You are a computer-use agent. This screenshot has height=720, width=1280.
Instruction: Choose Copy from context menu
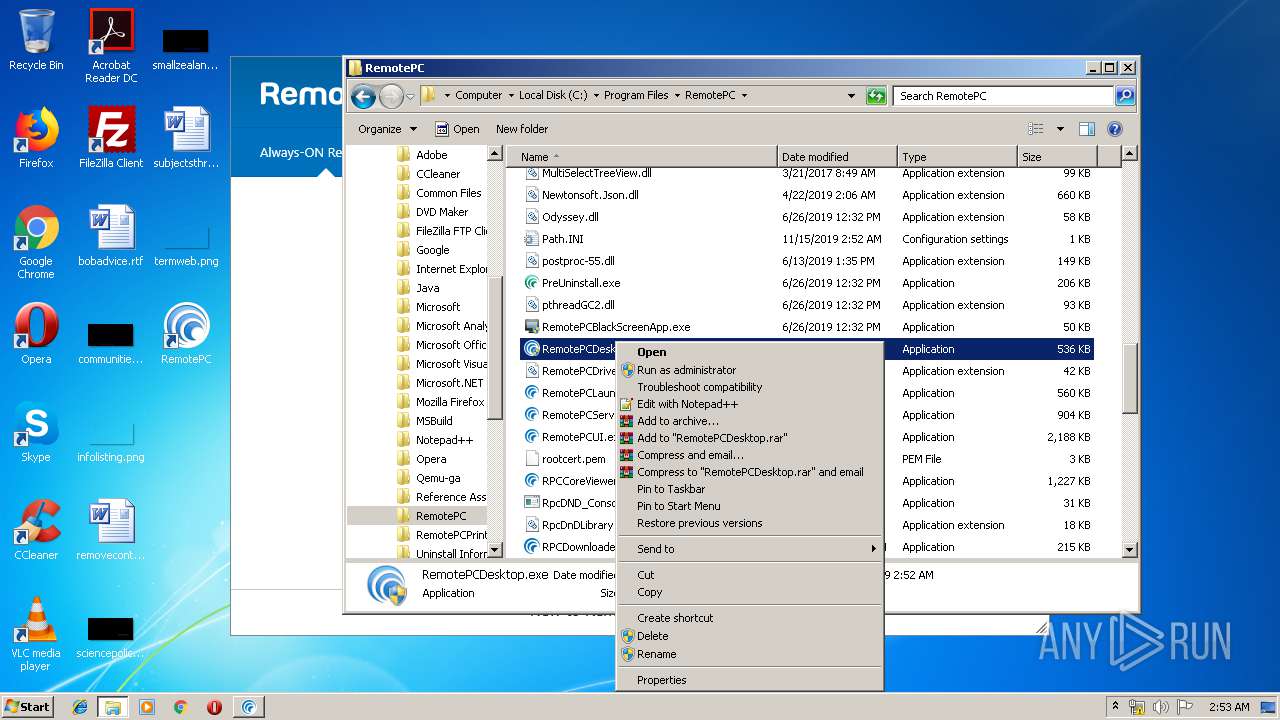pyautogui.click(x=749, y=592)
